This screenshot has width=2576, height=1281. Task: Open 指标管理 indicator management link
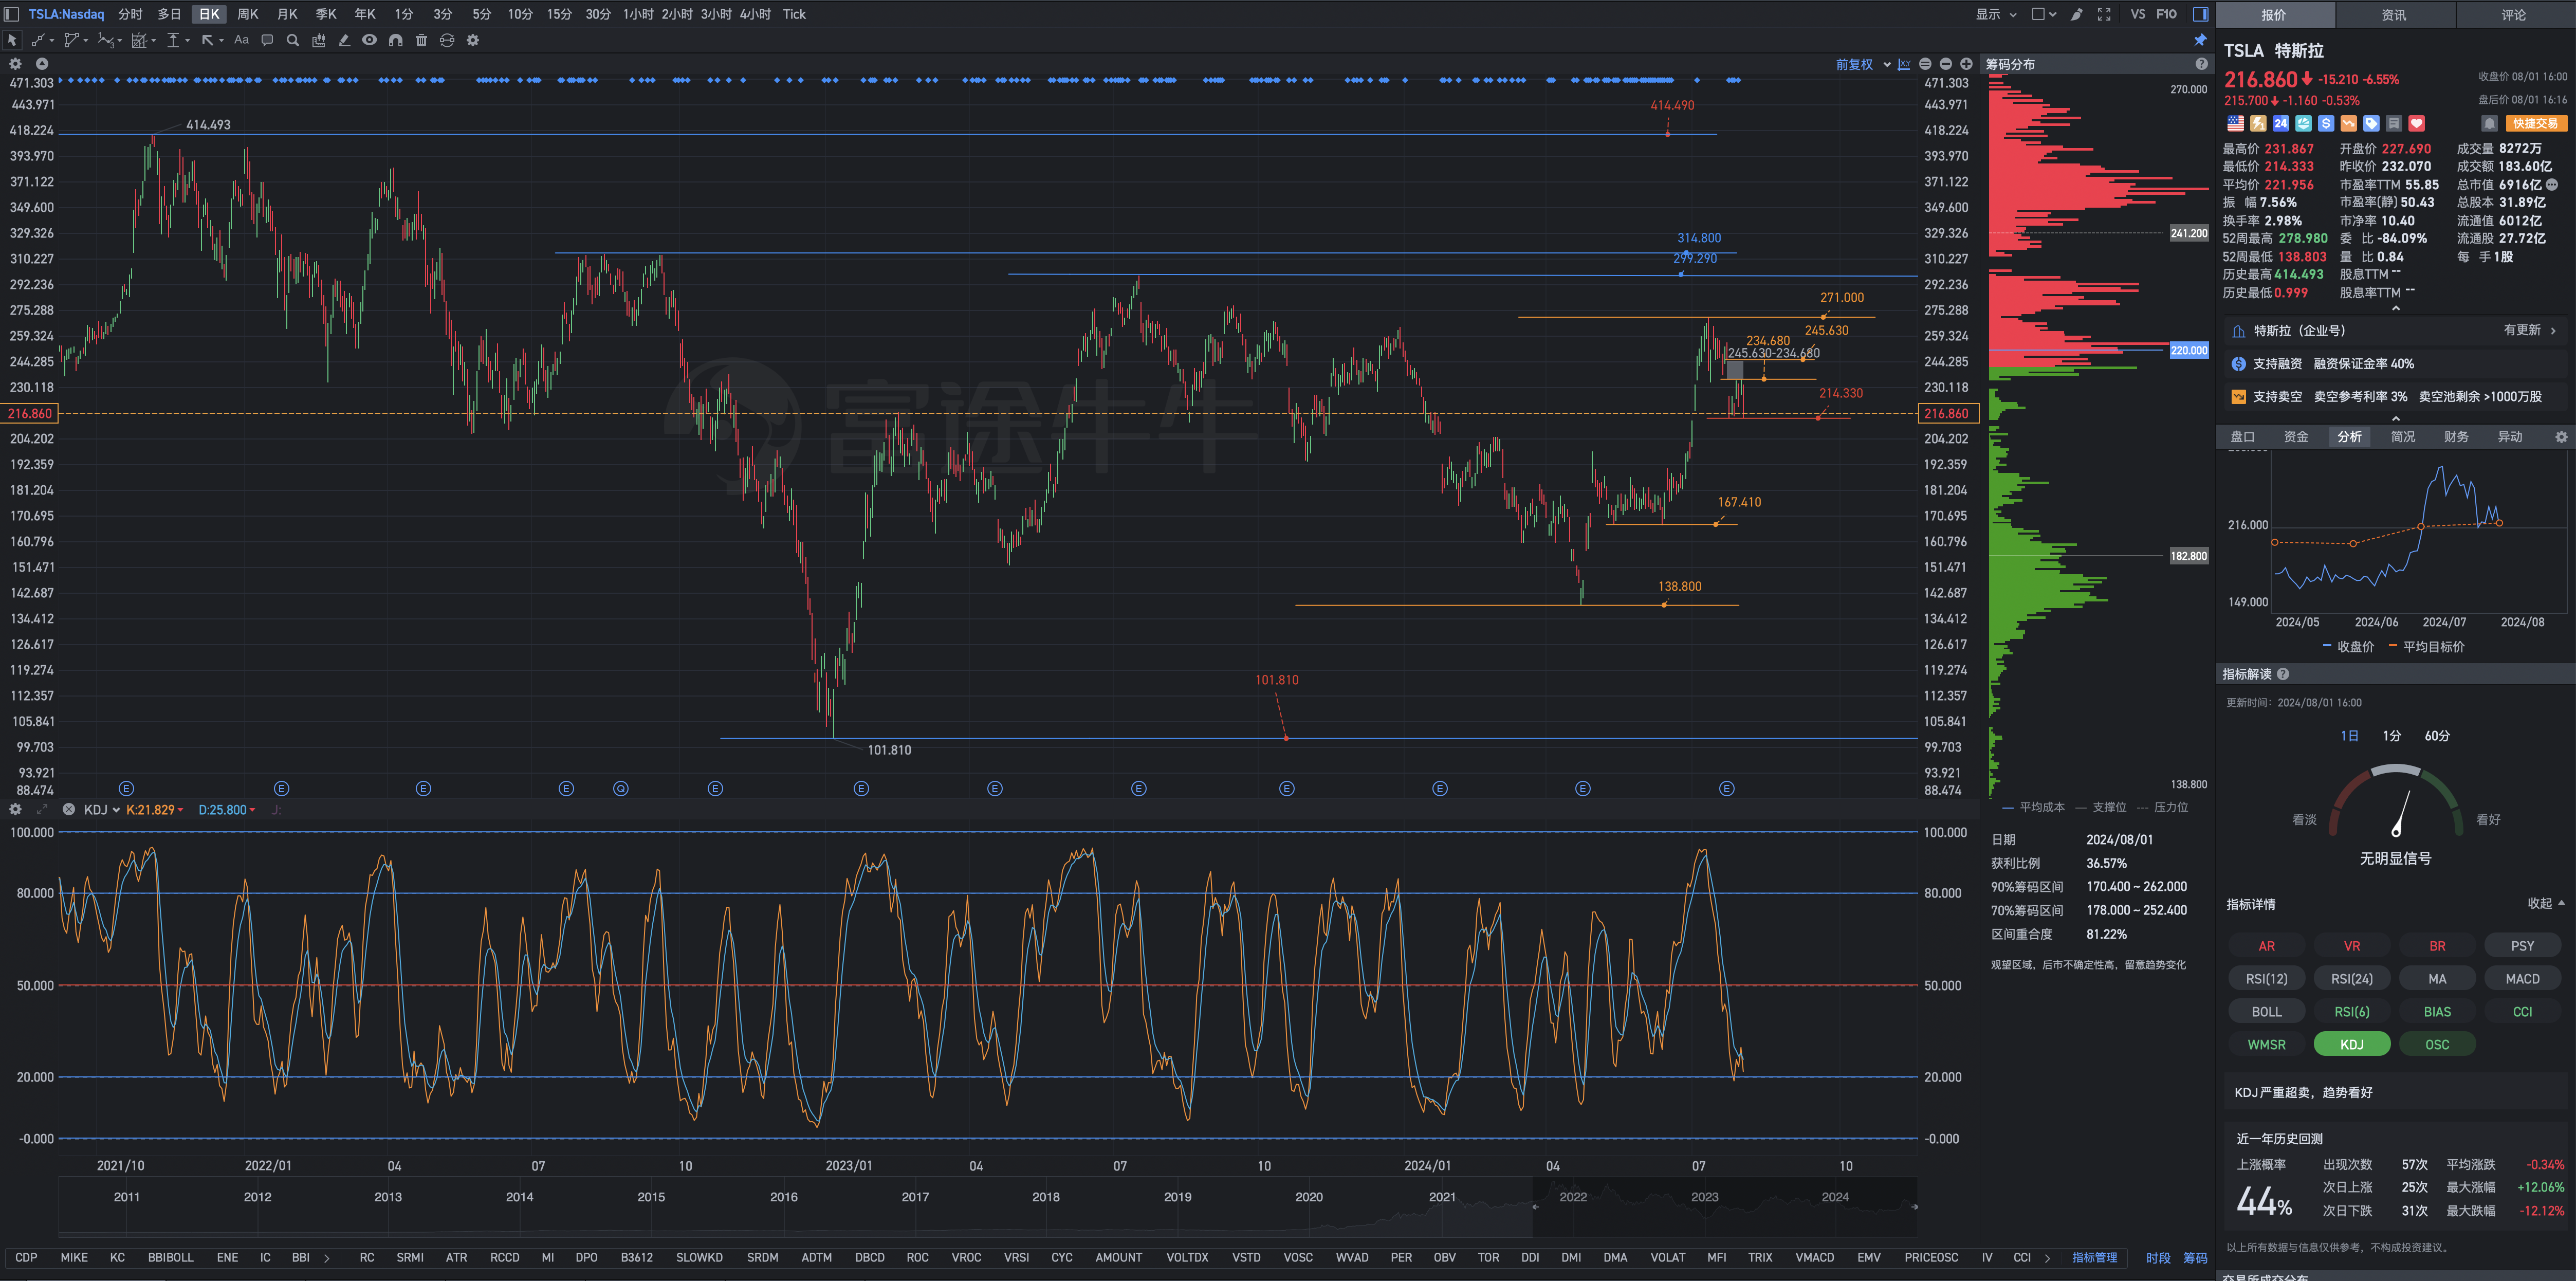tap(2094, 1258)
